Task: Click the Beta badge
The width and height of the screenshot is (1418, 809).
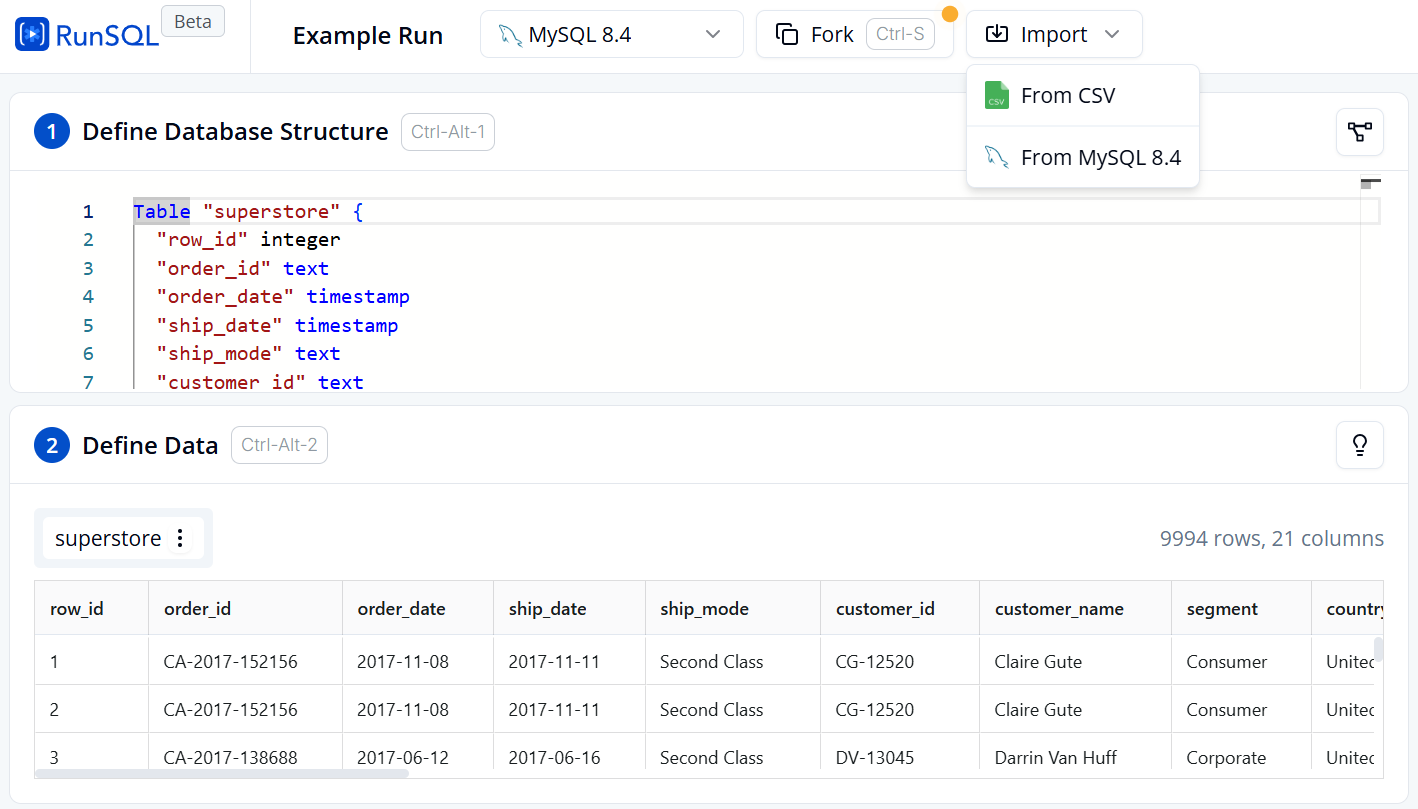Action: 192,22
